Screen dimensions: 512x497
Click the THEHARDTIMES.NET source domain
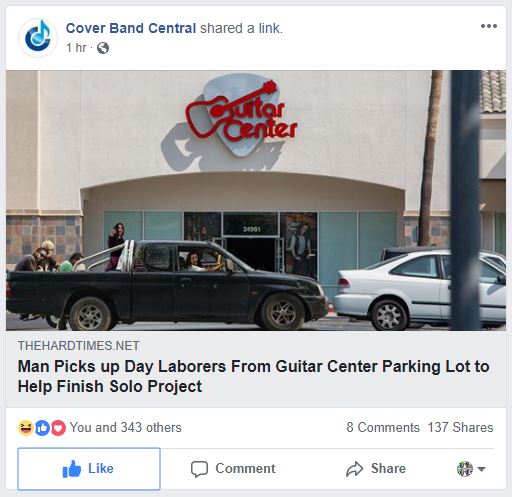[x=79, y=346]
